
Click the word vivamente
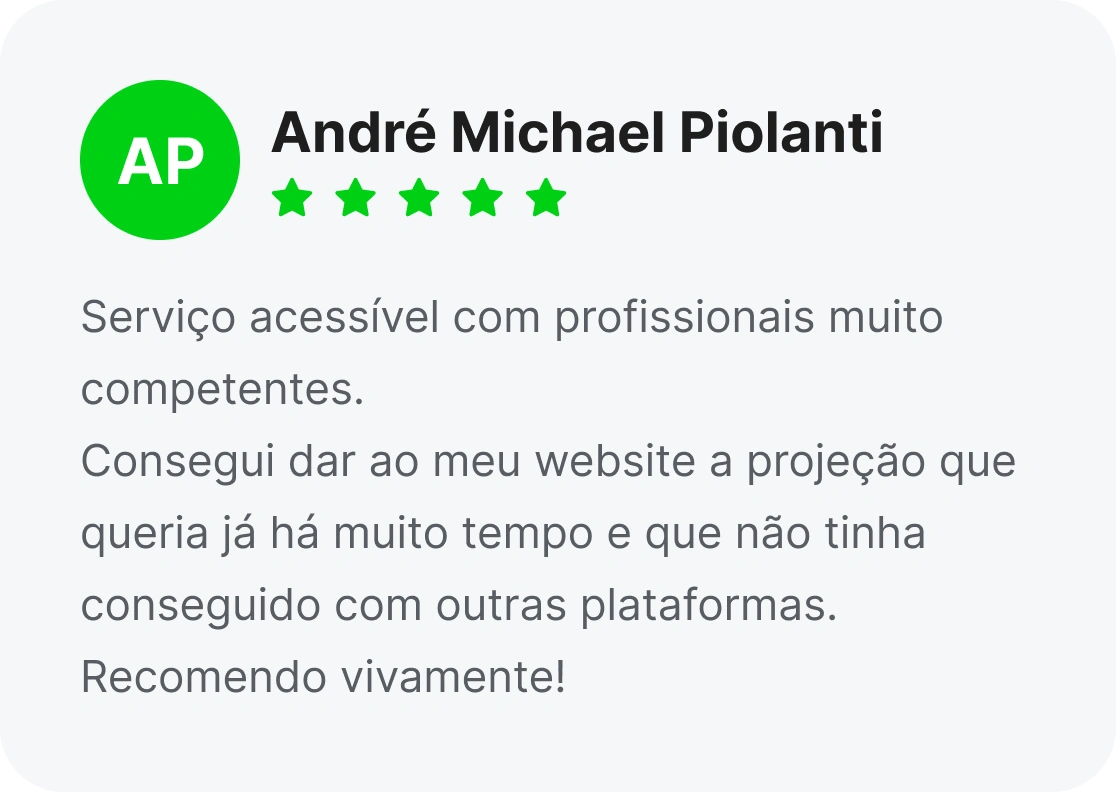click(448, 677)
